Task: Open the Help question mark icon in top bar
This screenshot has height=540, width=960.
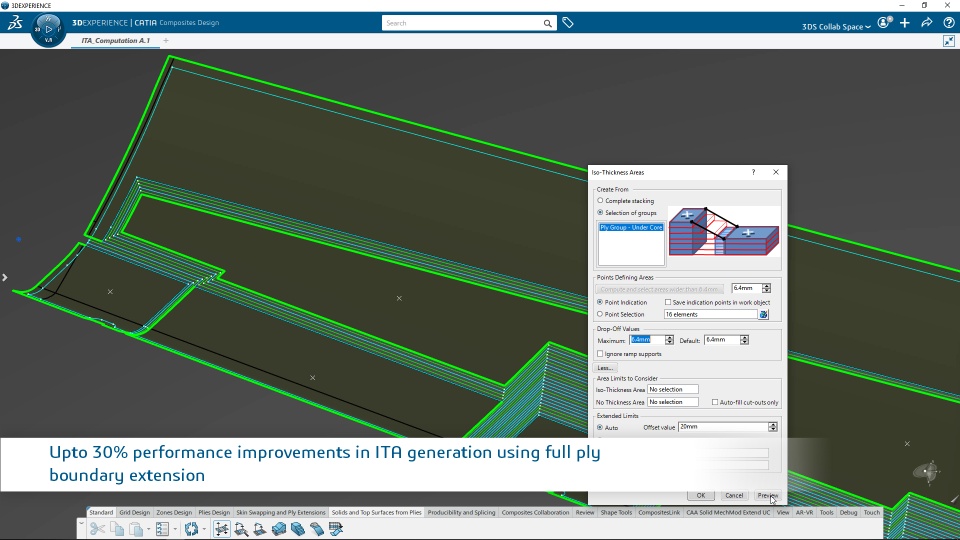Action: (949, 23)
